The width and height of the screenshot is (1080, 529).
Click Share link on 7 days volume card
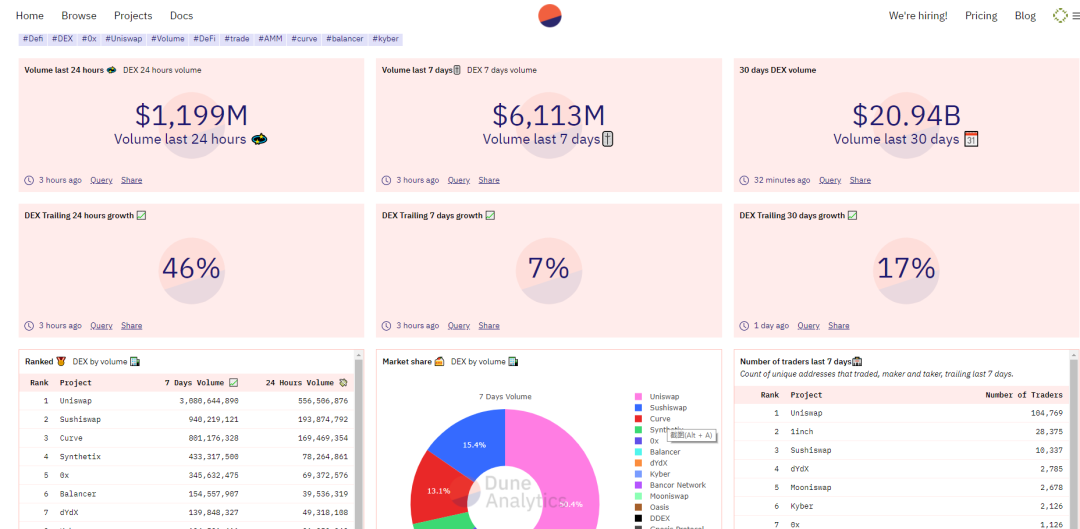489,180
